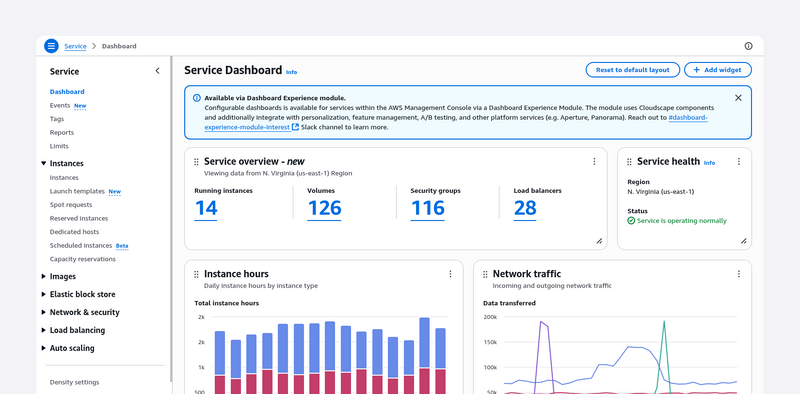
Task: Dismiss the Dashboard Experience info banner
Action: (738, 98)
